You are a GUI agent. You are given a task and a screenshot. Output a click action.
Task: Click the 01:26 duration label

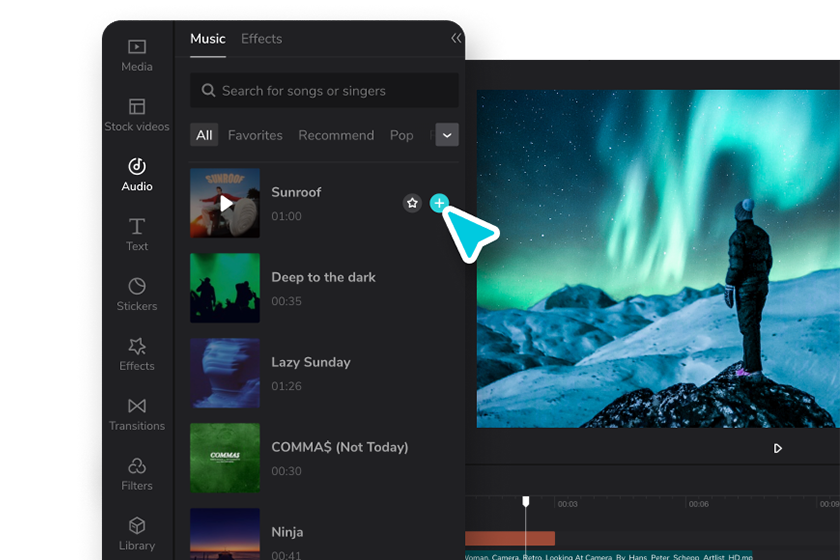pyautogui.click(x=286, y=386)
